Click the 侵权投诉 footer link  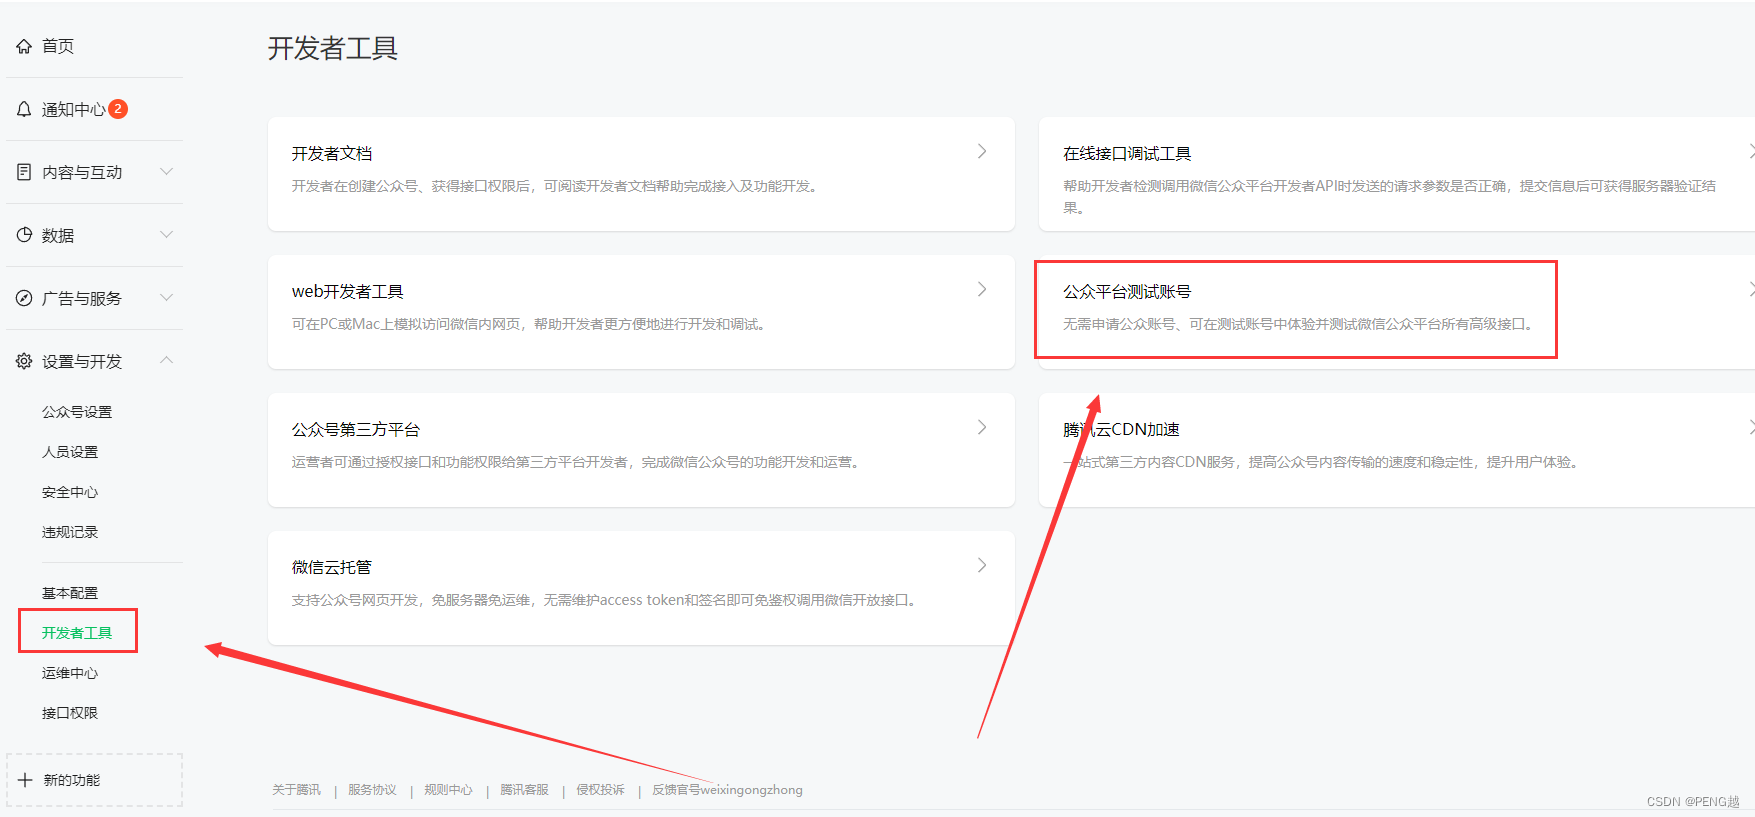click(600, 790)
